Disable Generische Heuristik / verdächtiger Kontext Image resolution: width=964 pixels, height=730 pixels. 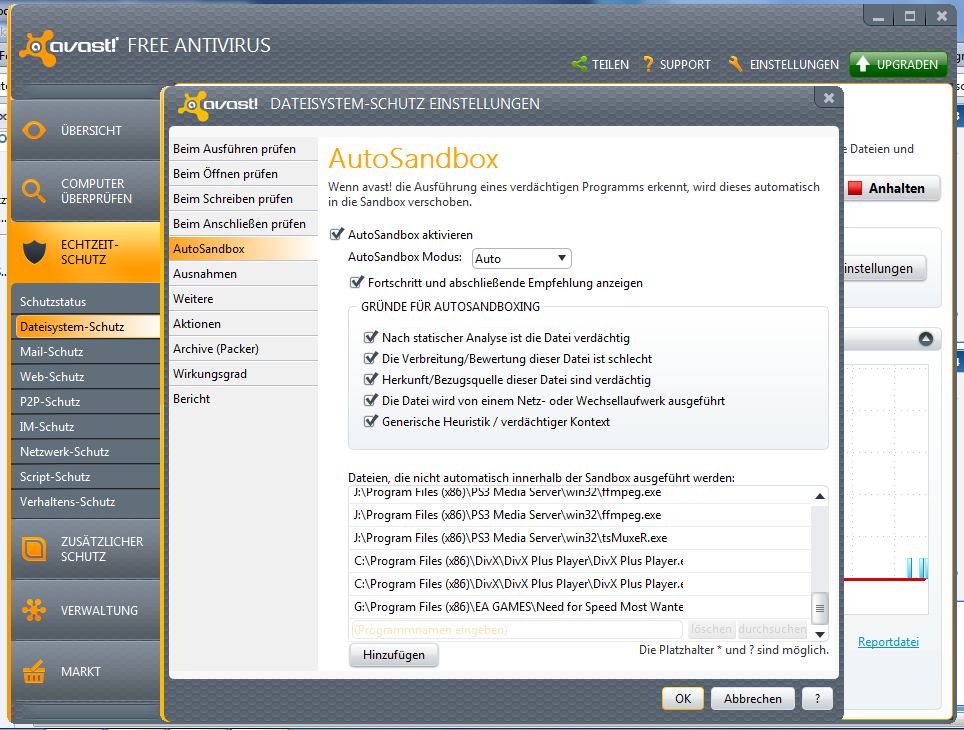click(370, 421)
